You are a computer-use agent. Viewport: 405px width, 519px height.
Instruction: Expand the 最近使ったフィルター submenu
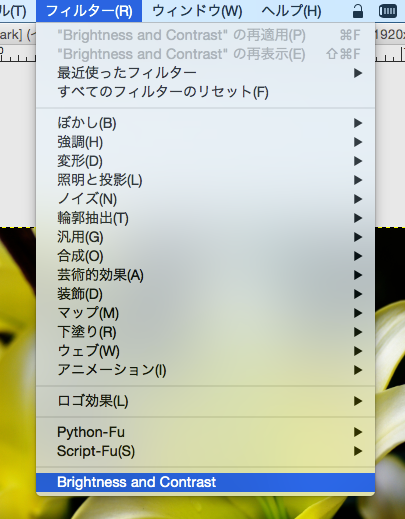(205, 73)
